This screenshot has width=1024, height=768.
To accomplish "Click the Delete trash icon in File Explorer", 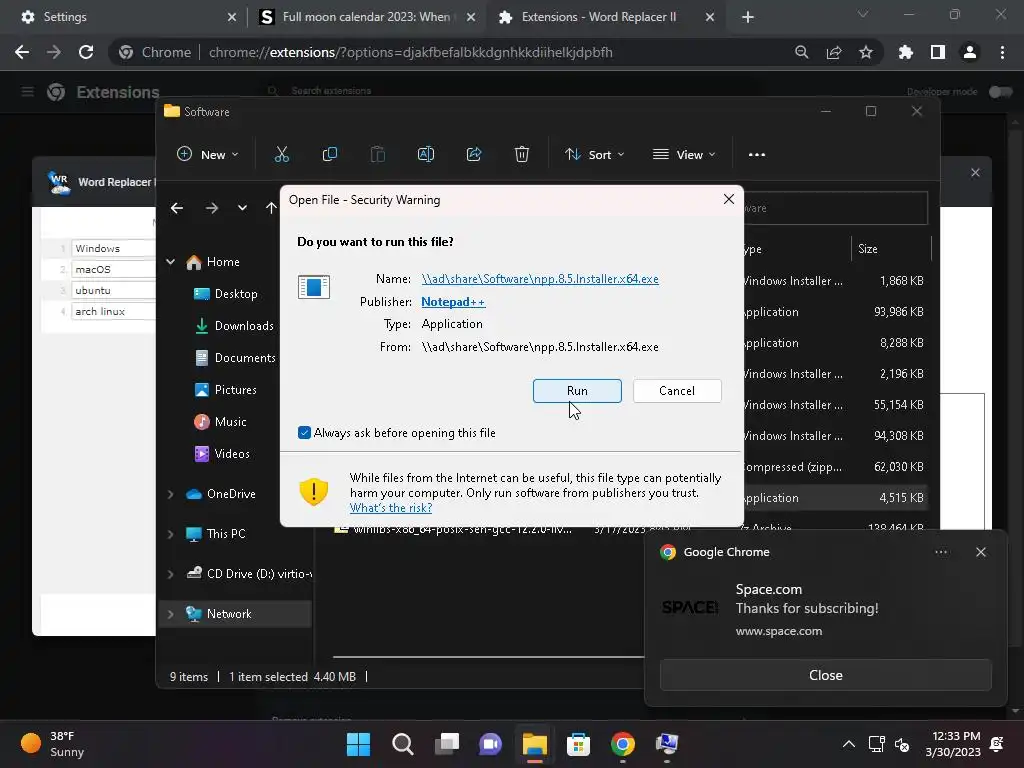I will pos(522,154).
